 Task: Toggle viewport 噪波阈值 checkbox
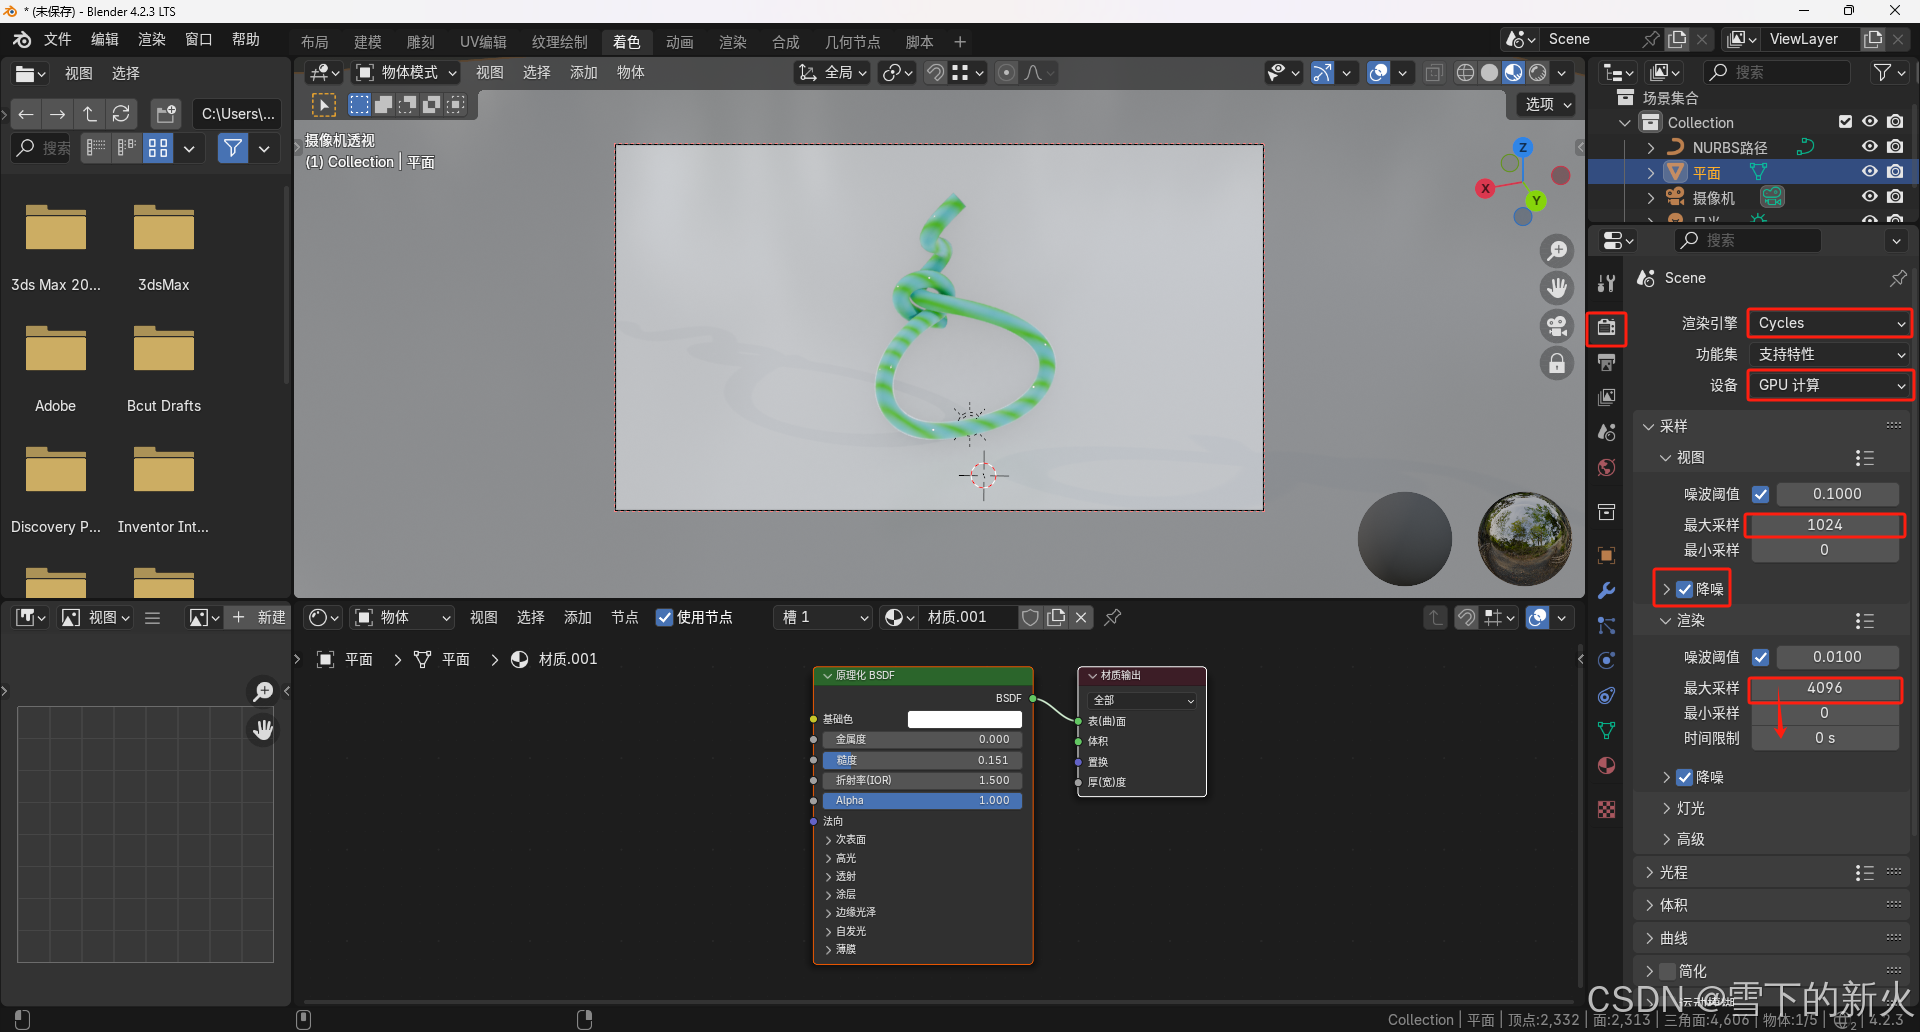[x=1761, y=494]
